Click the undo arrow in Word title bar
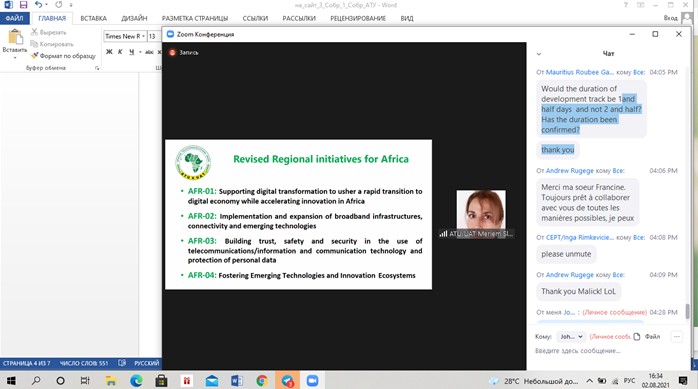The width and height of the screenshot is (698, 389). [39, 5]
